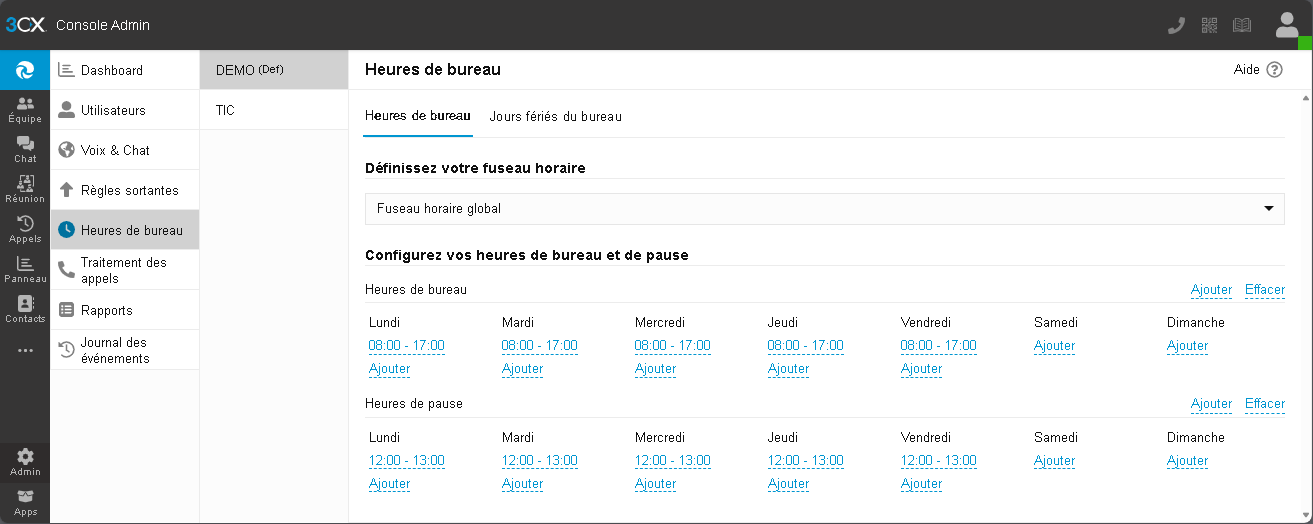Add another office hours range for Mercredi
Viewport: 1313px width, 524px height.
point(656,369)
